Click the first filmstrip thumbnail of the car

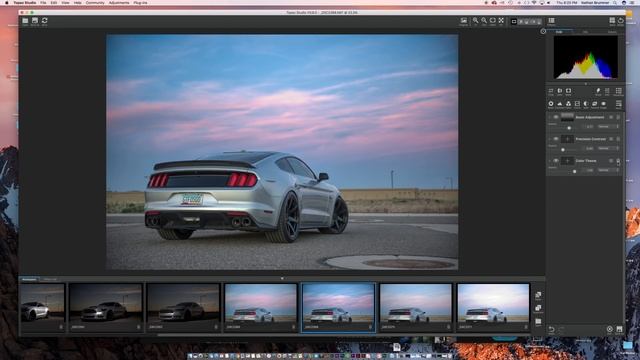tap(43, 307)
